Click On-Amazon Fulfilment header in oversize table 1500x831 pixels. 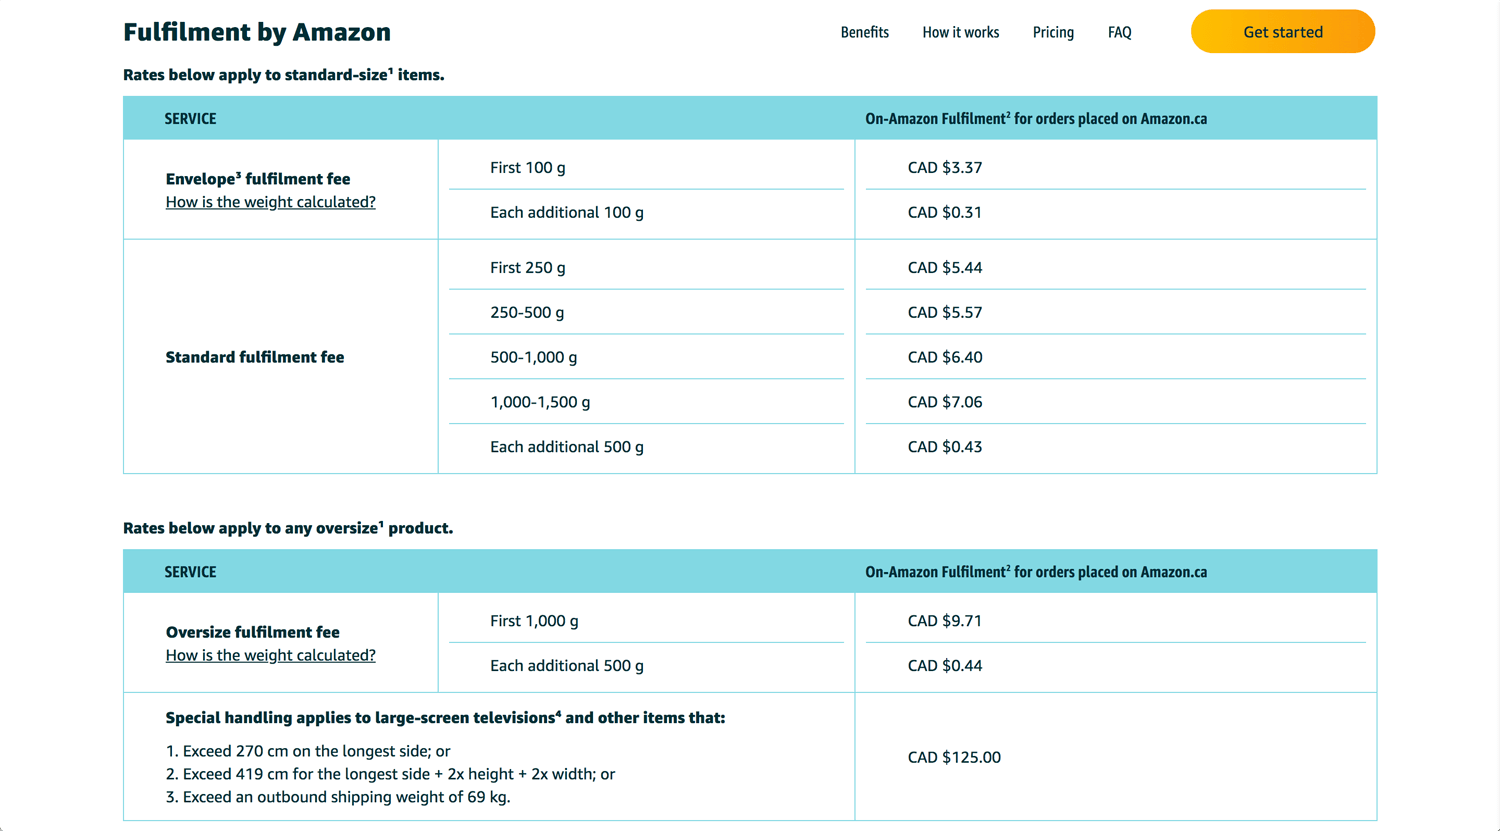coord(1036,572)
